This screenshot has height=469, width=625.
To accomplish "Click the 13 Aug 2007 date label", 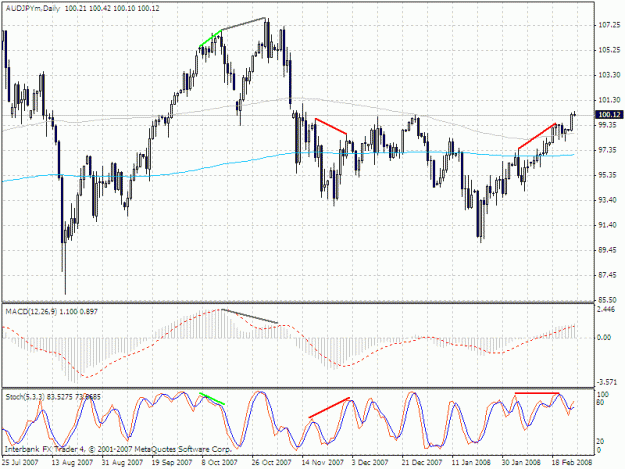I will (72, 462).
